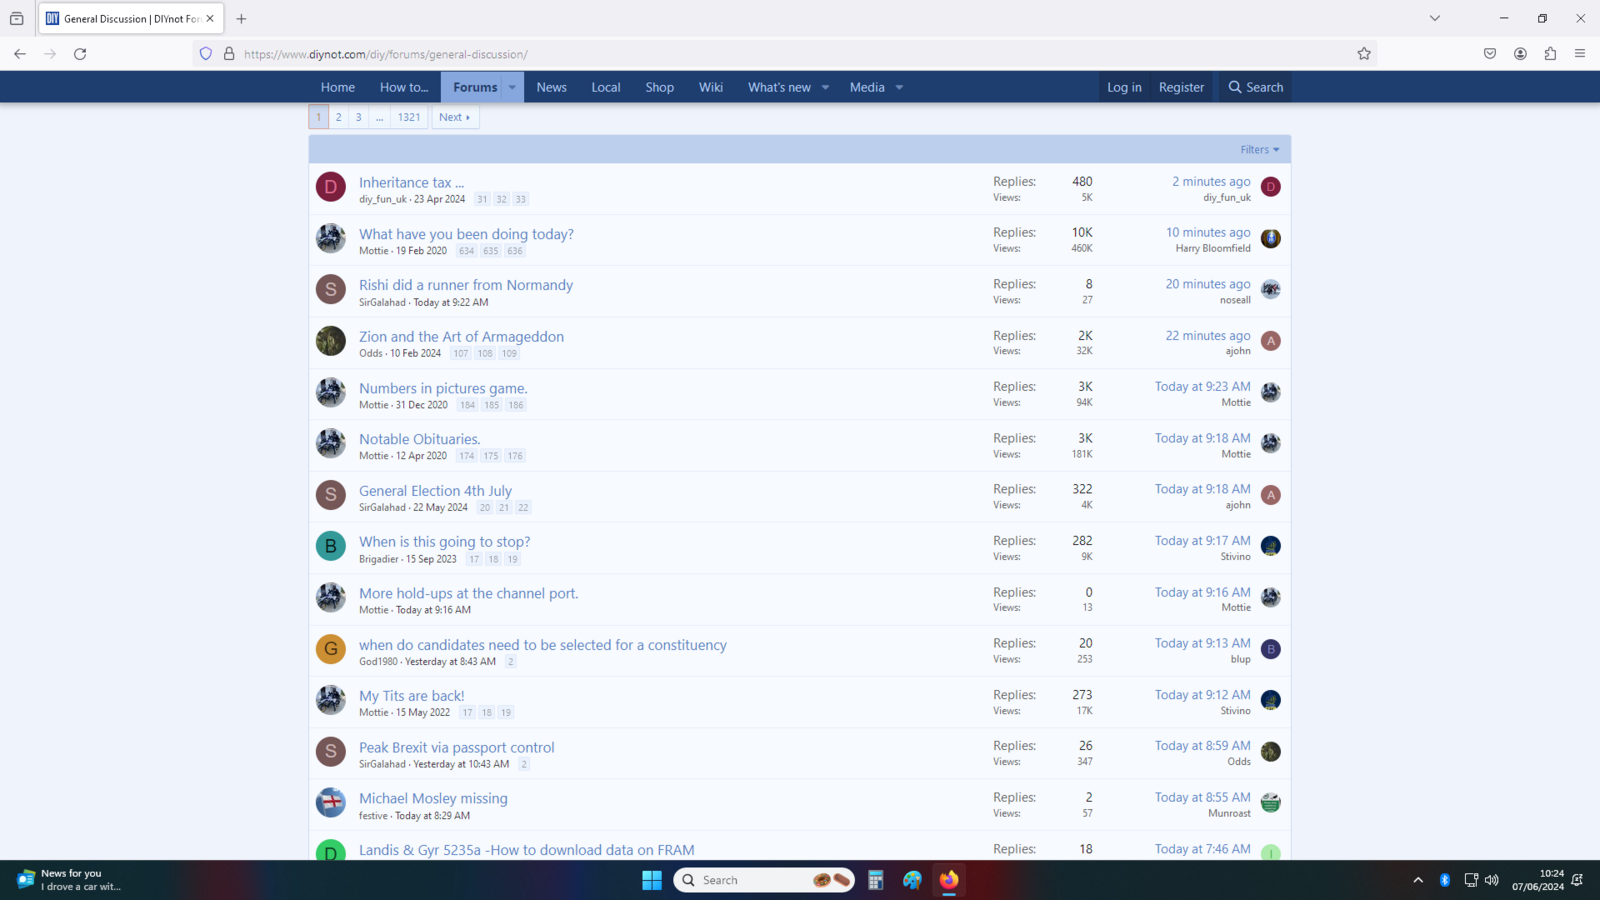
Task: Click the browser extensions puzzle icon
Action: [x=1550, y=54]
